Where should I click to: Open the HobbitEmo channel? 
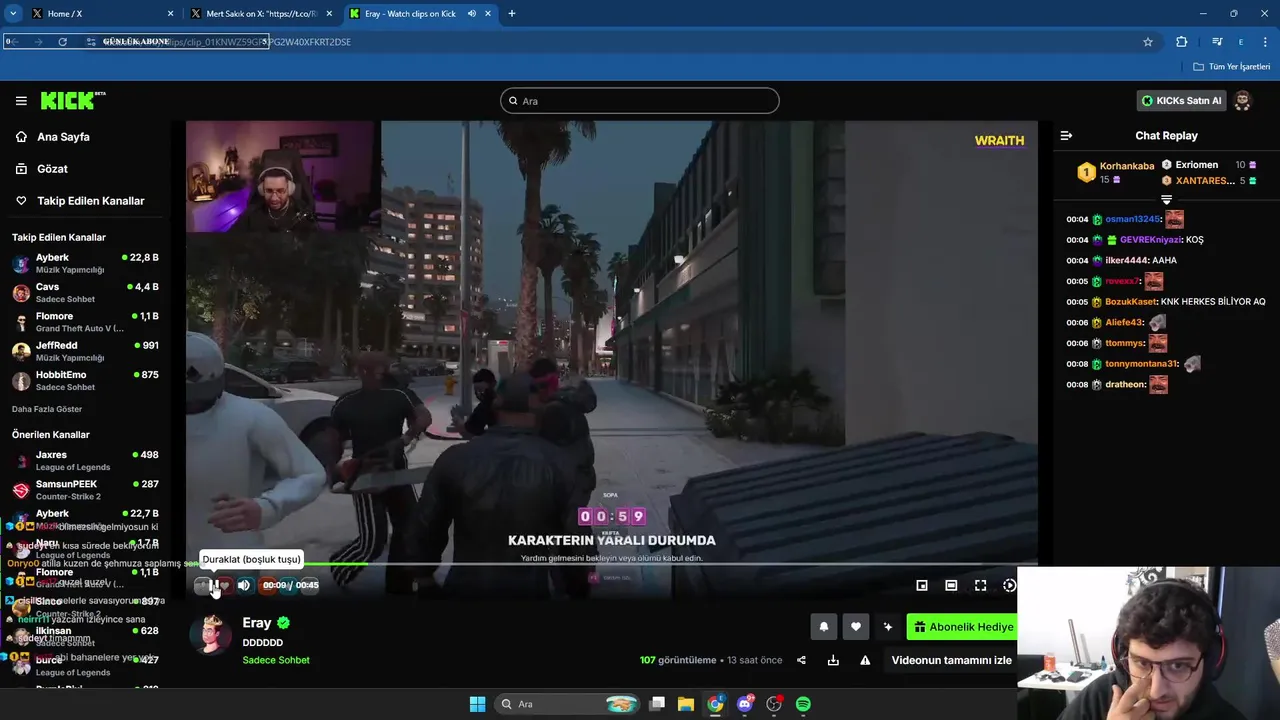pyautogui.click(x=85, y=380)
